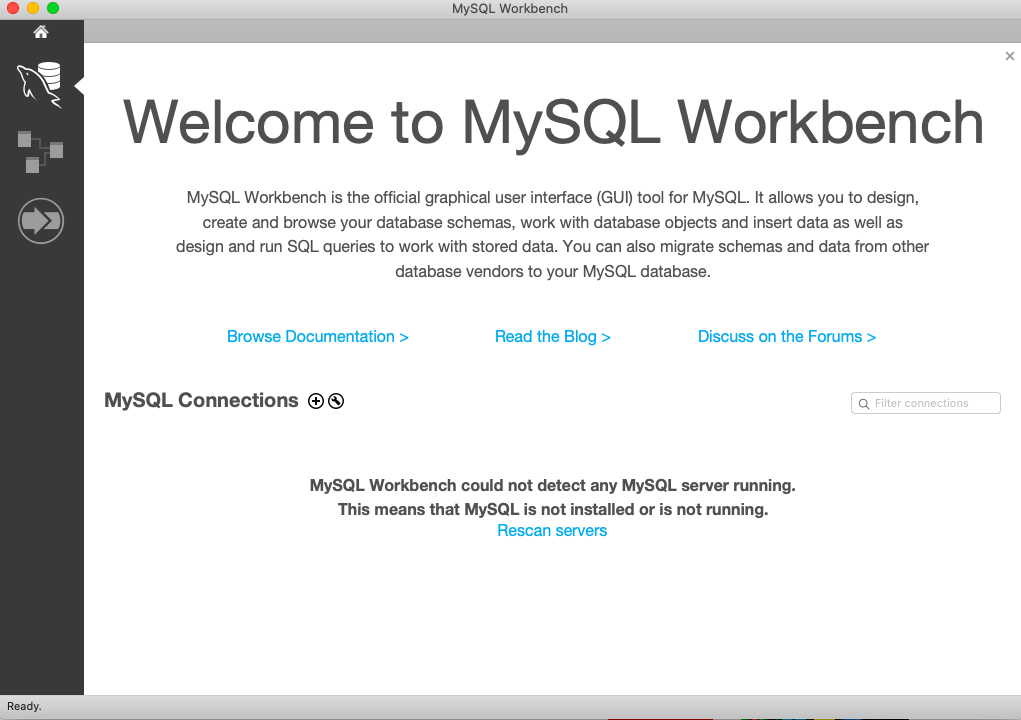
Task: Select the SQL editor dolphin icon in sidebar
Action: (x=41, y=85)
